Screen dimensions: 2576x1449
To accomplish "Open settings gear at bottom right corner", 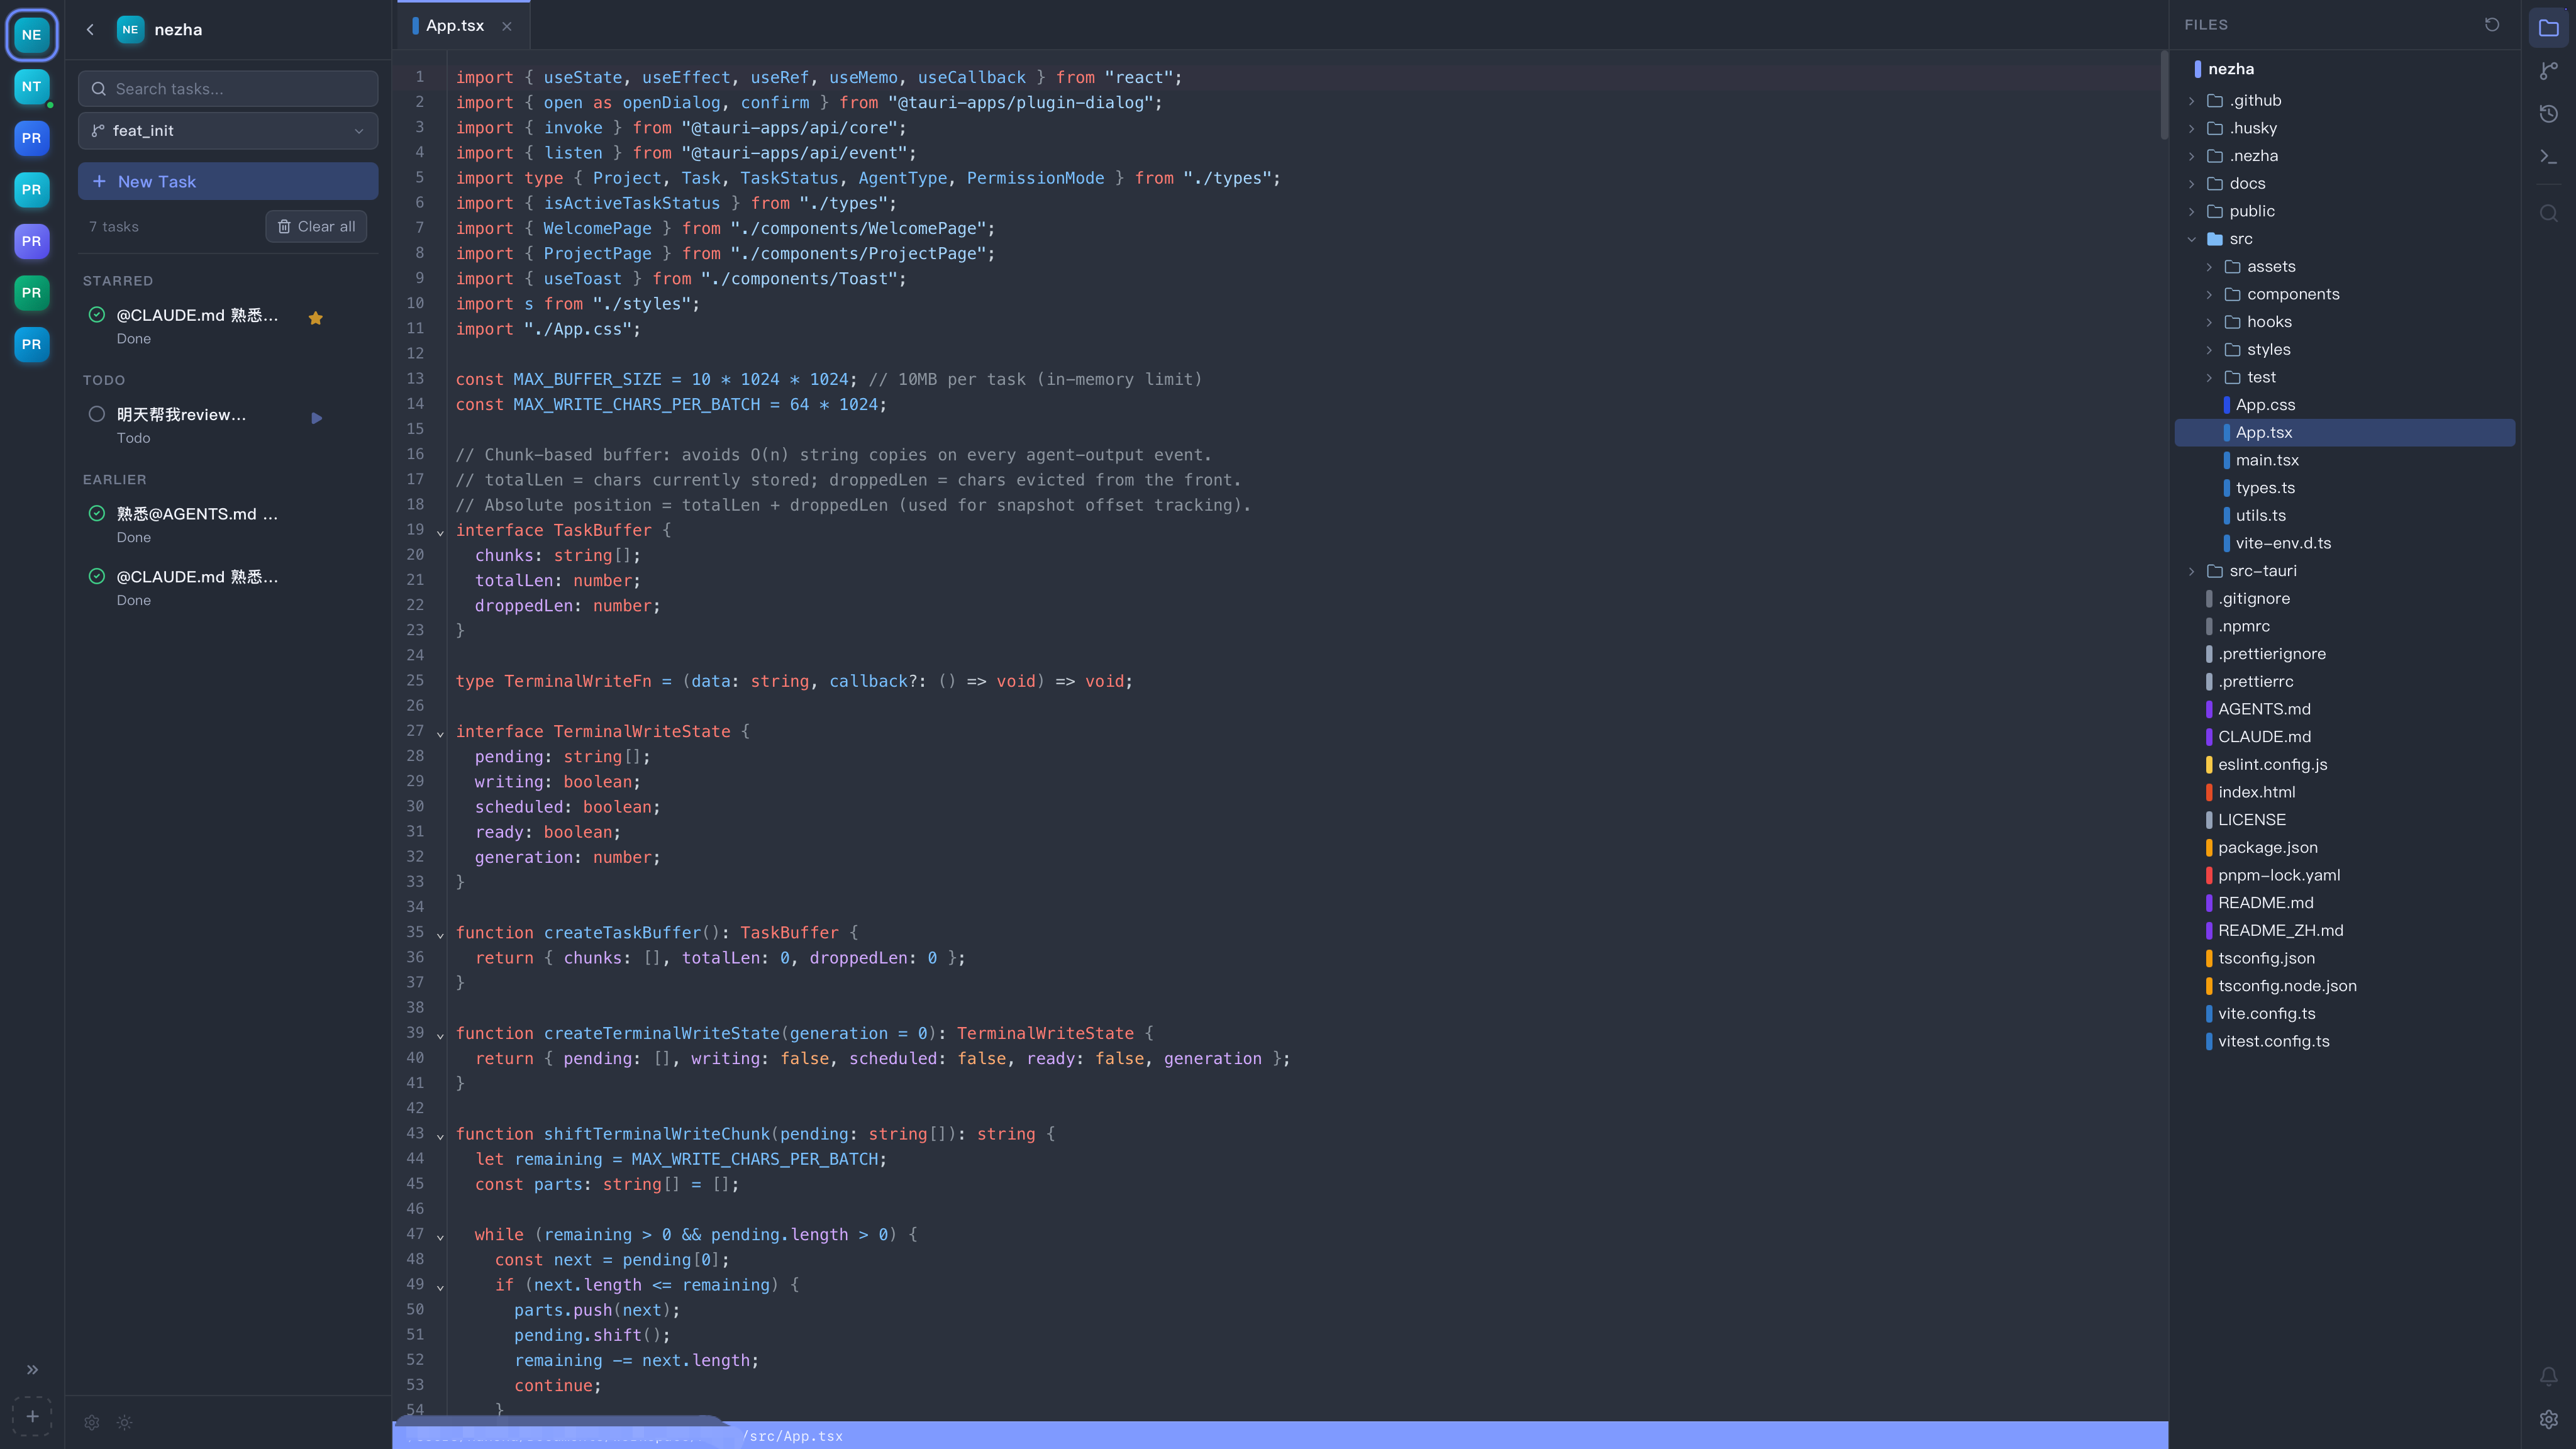I will click(x=2549, y=1421).
